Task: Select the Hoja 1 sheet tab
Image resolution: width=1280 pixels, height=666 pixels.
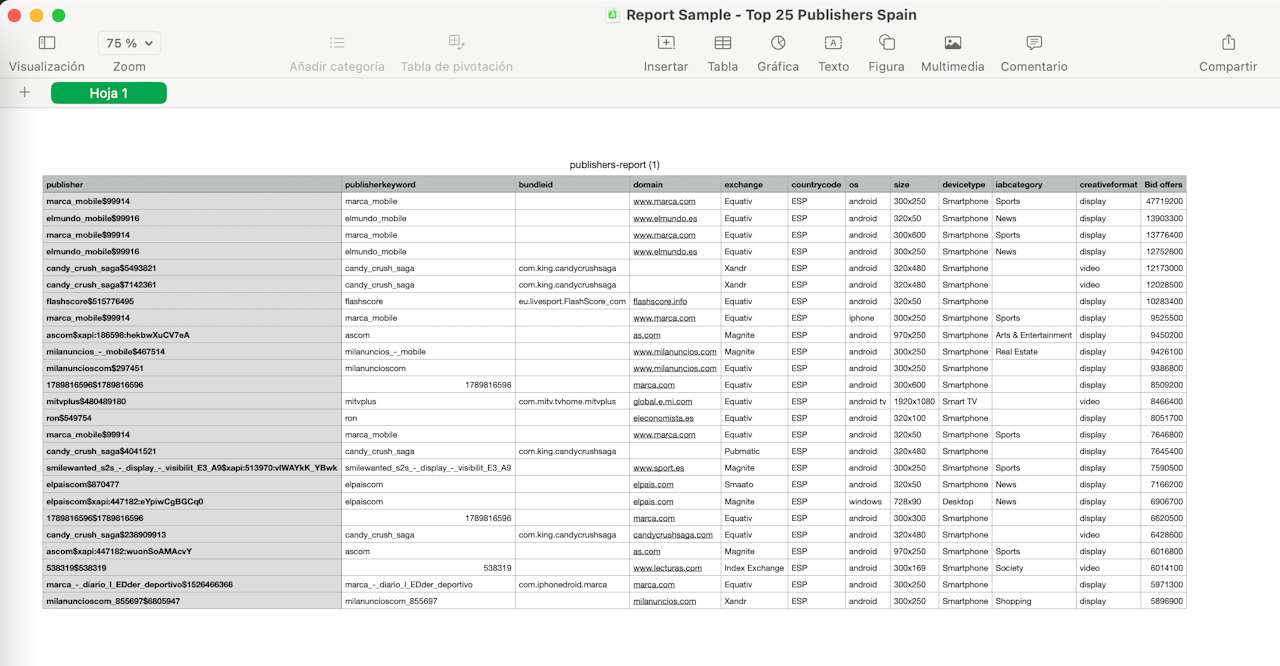Action: 109,93
